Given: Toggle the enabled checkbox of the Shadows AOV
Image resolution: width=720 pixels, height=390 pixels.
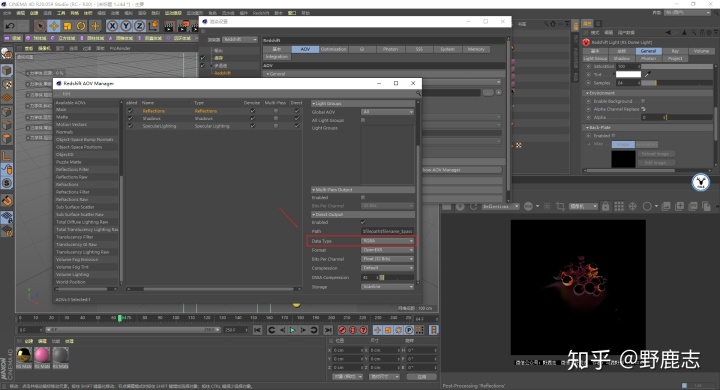Looking at the screenshot, I should (x=130, y=118).
